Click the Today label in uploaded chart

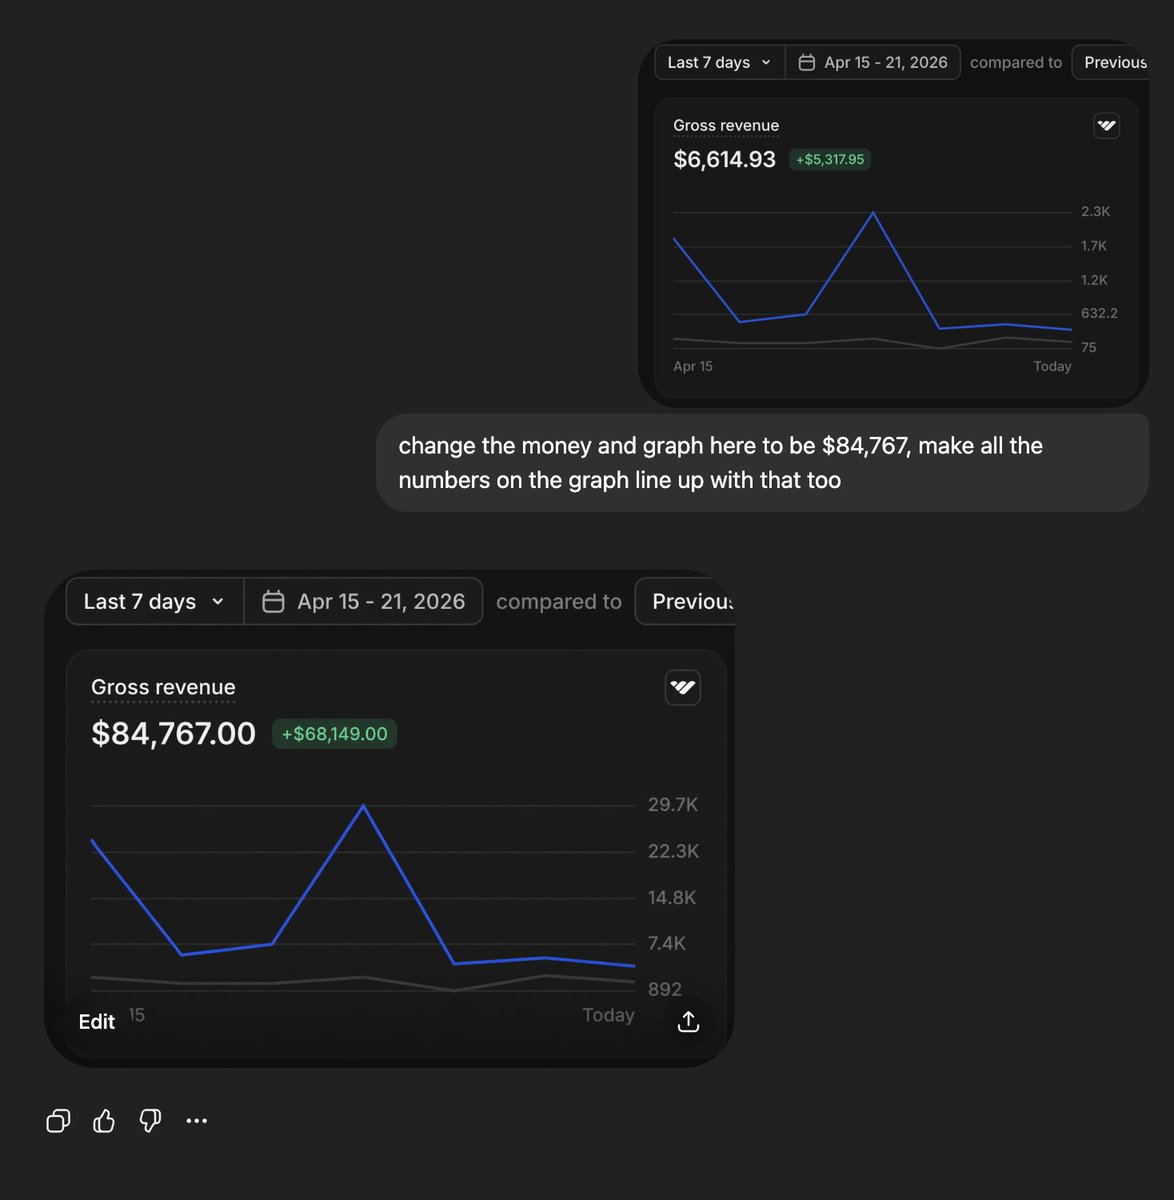pyautogui.click(x=1052, y=366)
